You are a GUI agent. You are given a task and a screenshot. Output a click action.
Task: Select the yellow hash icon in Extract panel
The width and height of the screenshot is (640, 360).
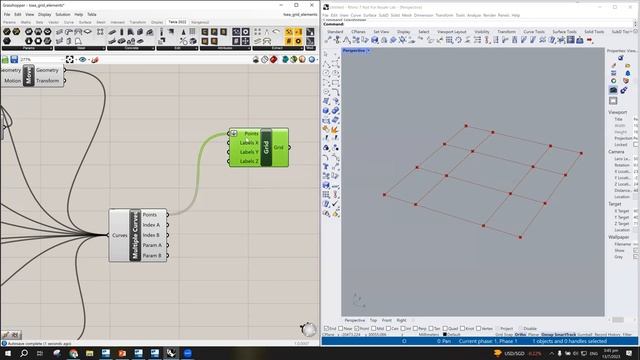click(x=289, y=41)
